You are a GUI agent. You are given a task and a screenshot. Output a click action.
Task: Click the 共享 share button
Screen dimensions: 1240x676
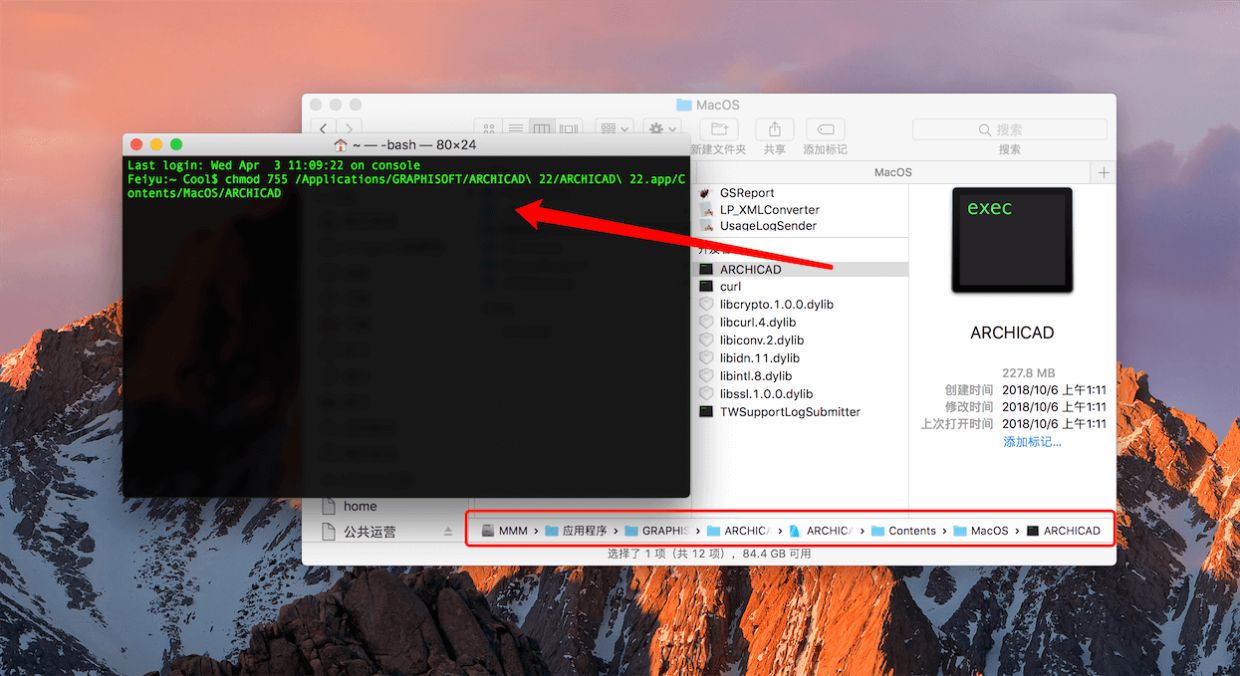pyautogui.click(x=774, y=130)
